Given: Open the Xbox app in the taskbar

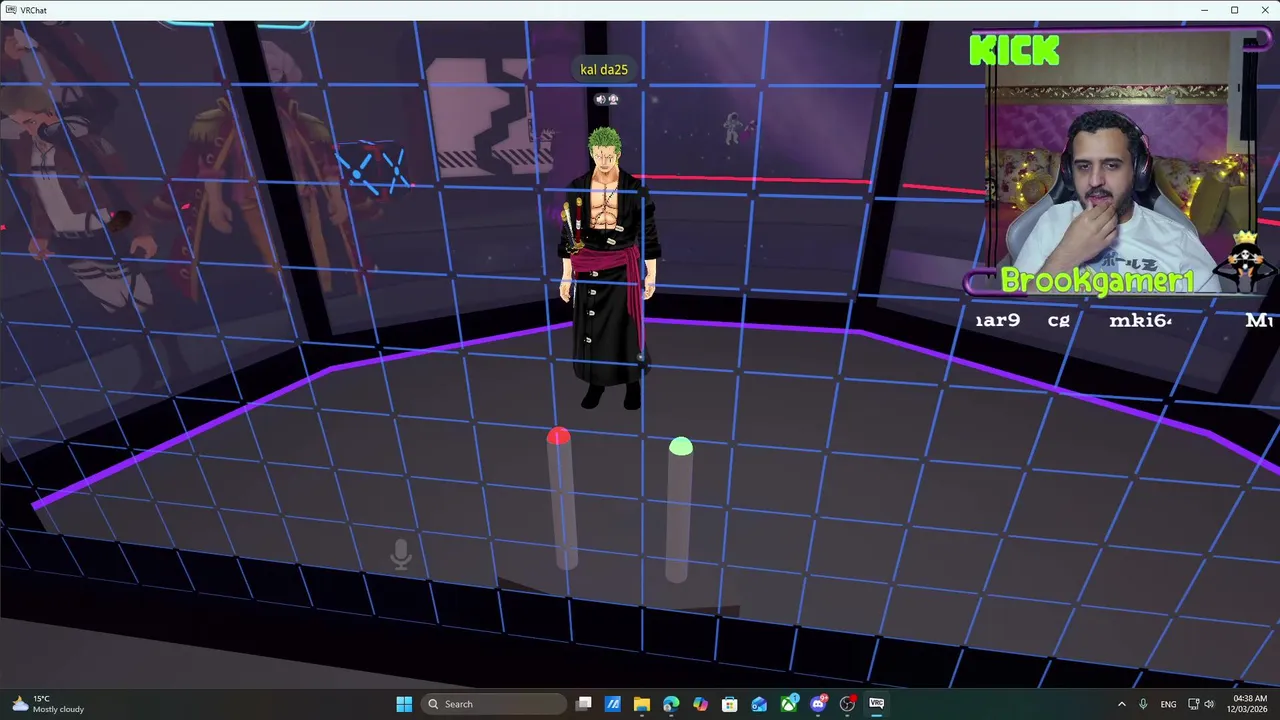Looking at the screenshot, I should [x=789, y=704].
